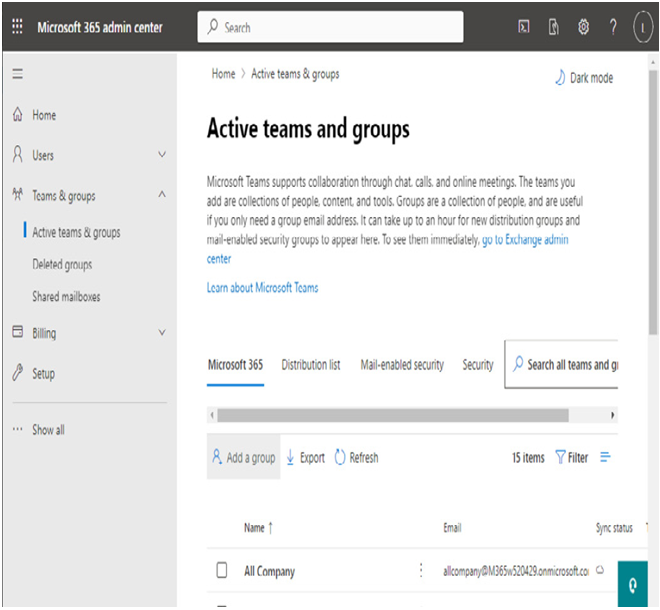Image resolution: width=660 pixels, height=610 pixels.
Task: Open the teal help feedback widget
Action: [x=633, y=584]
